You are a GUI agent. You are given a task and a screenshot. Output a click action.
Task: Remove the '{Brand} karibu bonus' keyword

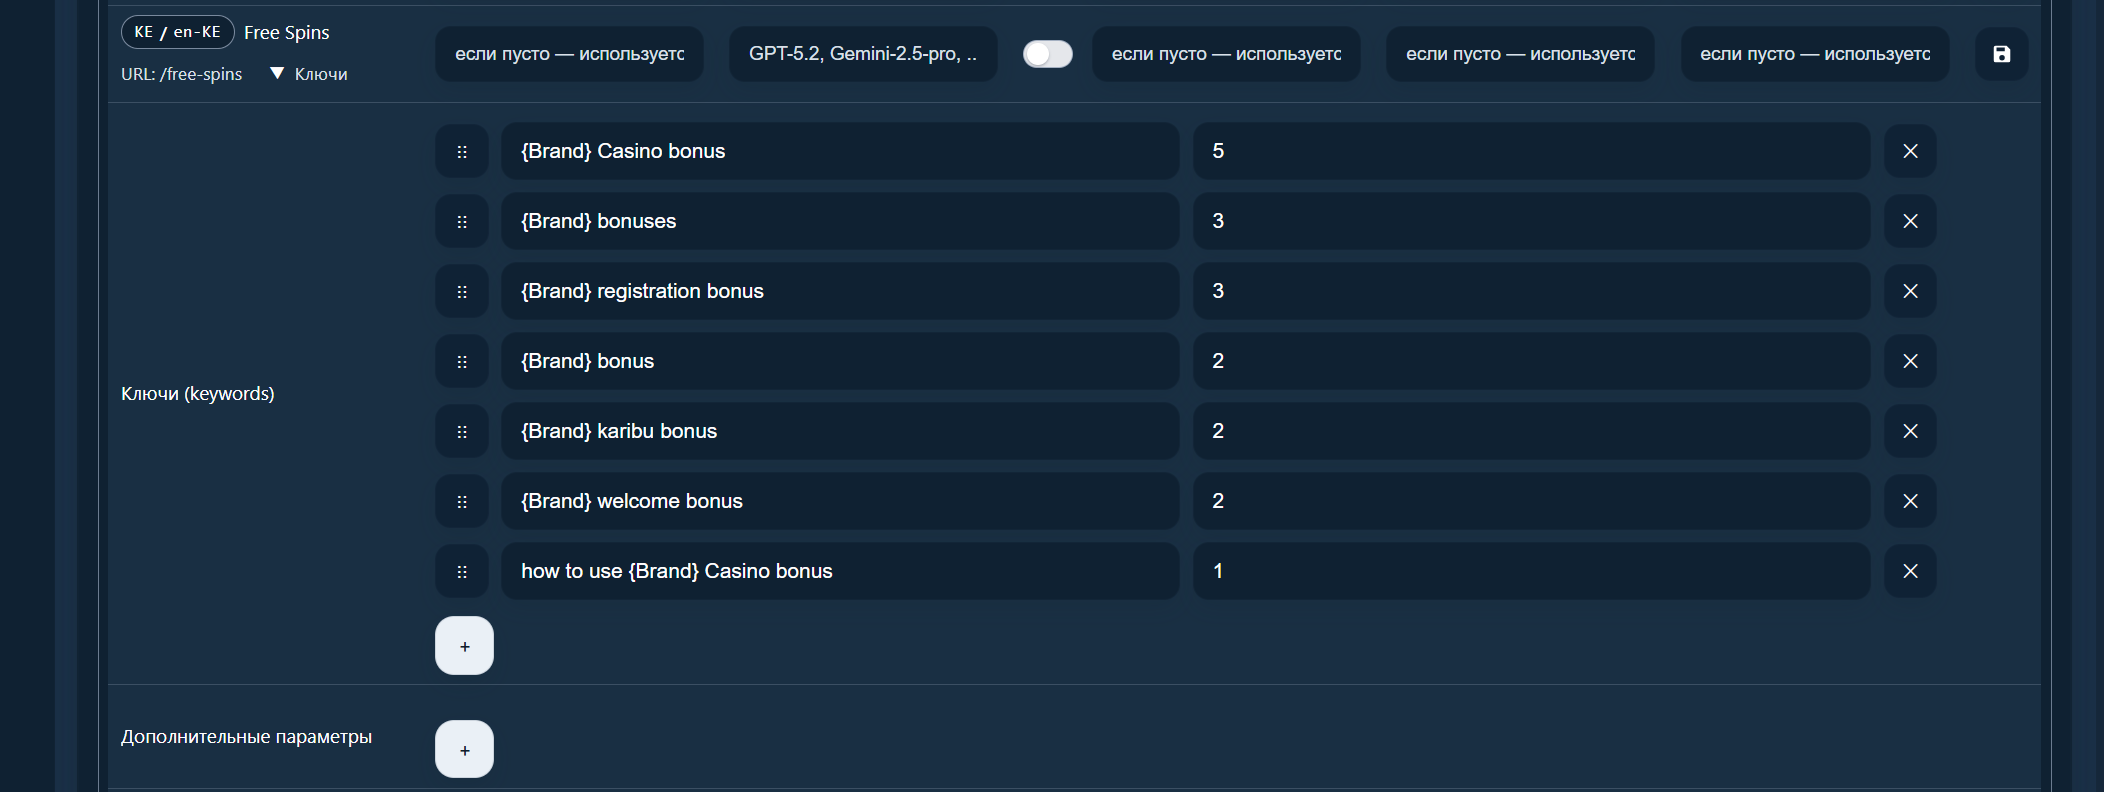[1910, 431]
